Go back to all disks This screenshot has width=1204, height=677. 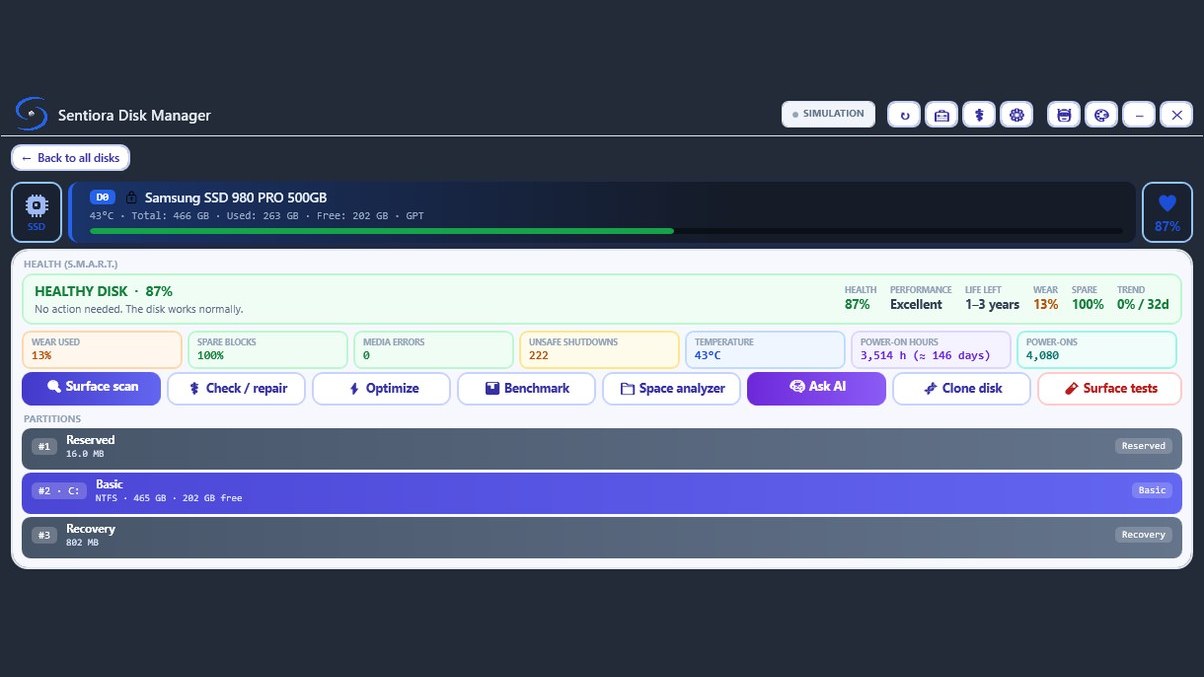(71, 158)
